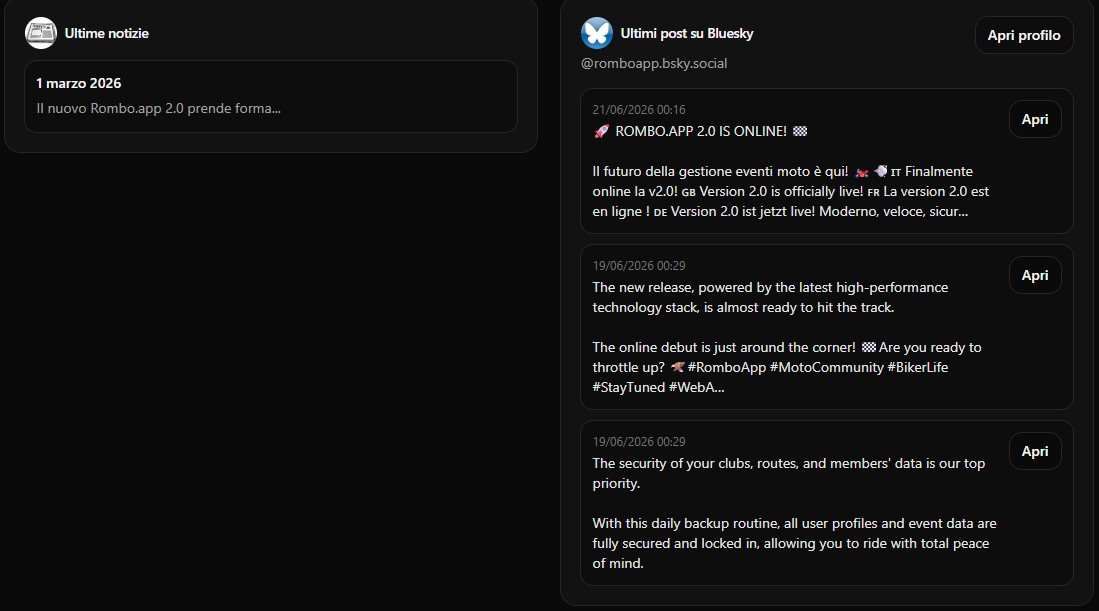This screenshot has width=1099, height=611.
Task: Click the 'Ultimi post su Bluesky' heading
Action: 687,33
